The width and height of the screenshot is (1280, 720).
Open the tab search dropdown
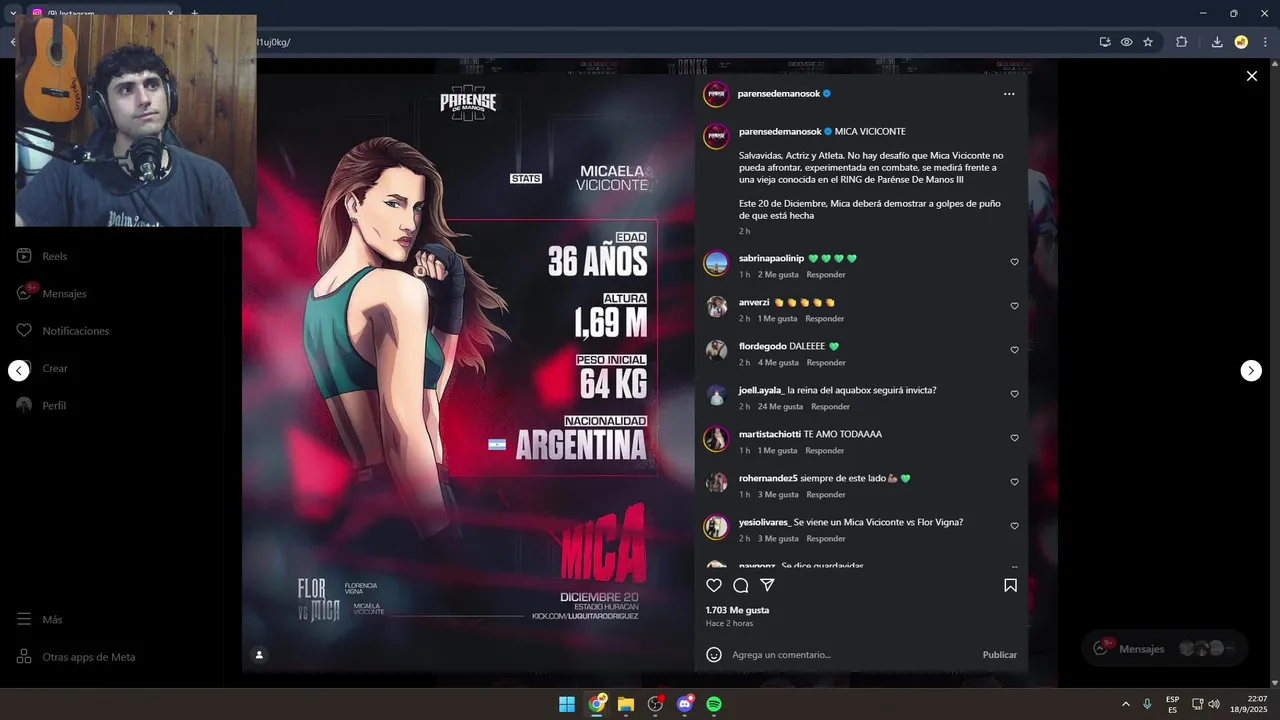[13, 14]
